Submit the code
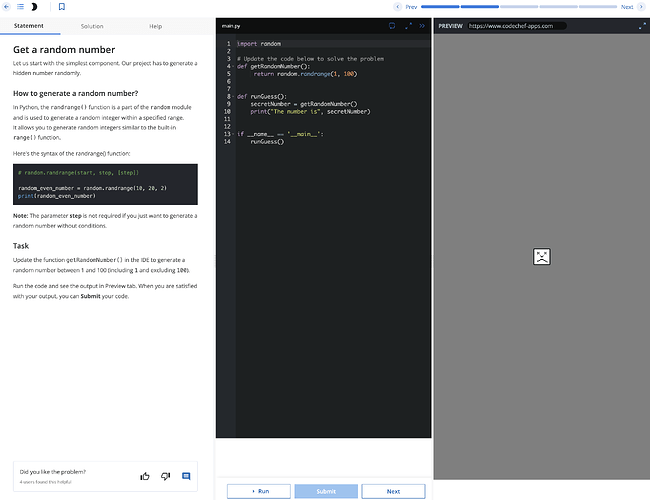The width and height of the screenshot is (650, 500). (326, 491)
